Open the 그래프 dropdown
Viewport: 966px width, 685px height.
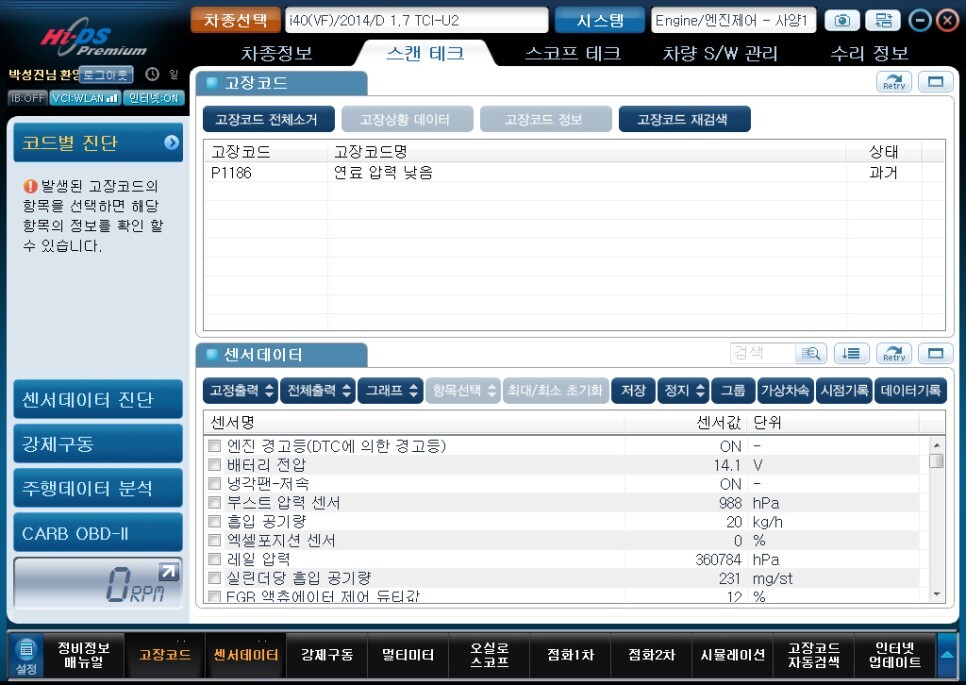(391, 391)
